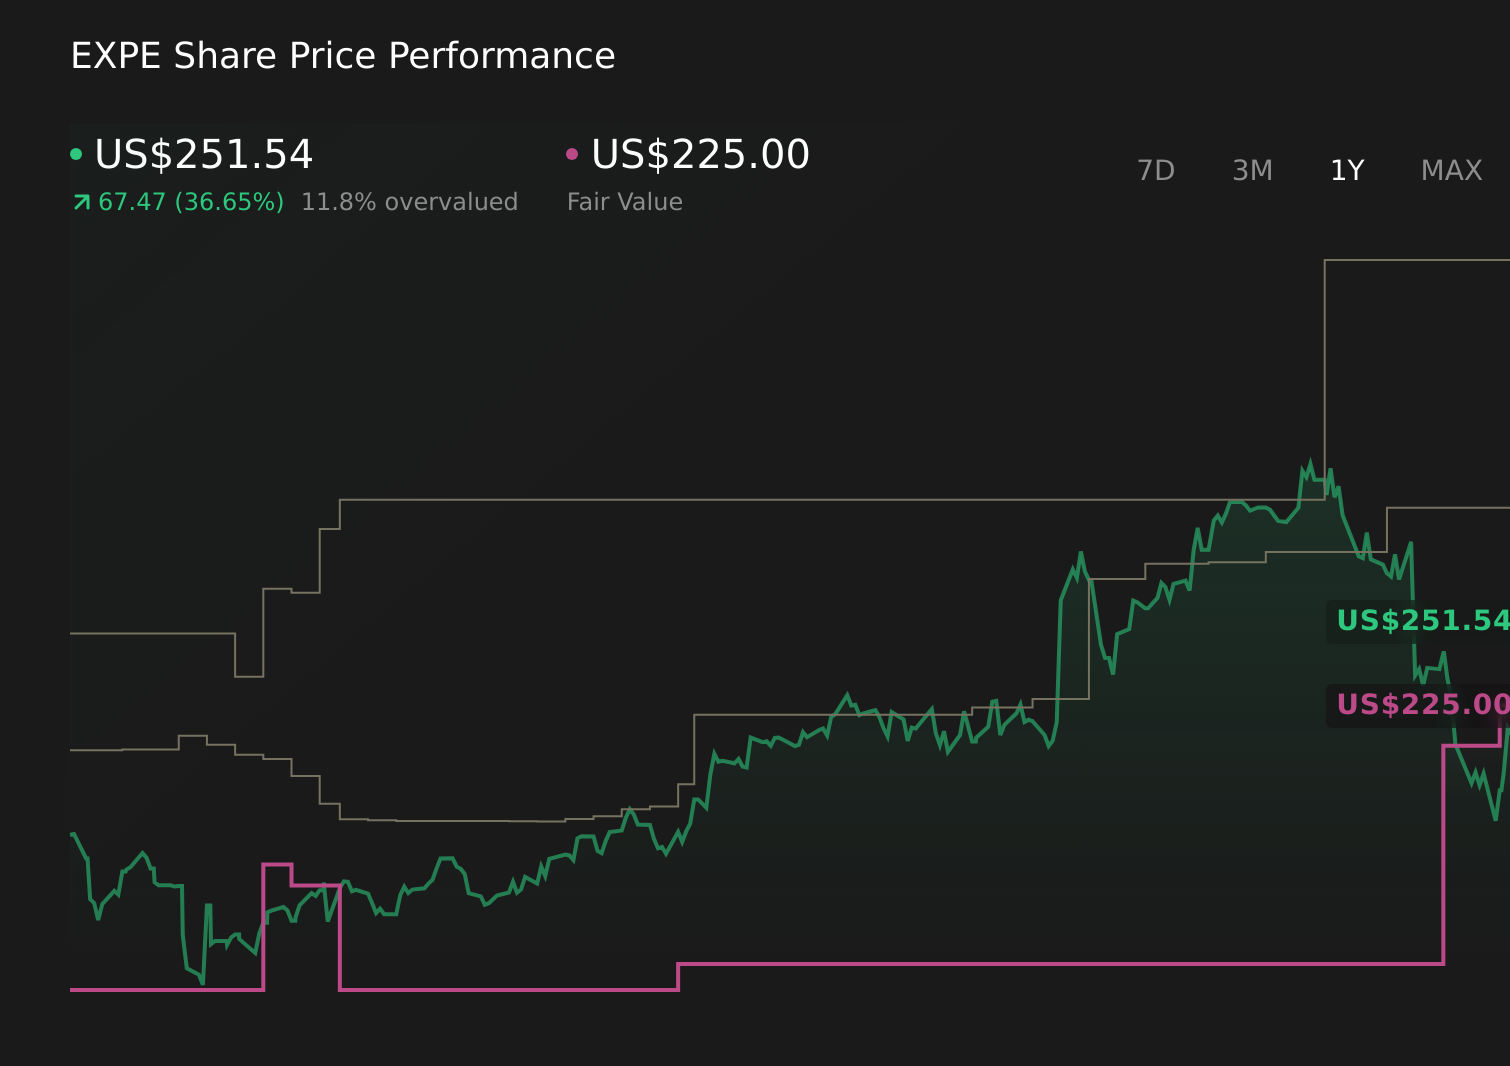The height and width of the screenshot is (1066, 1510).
Task: Click the green US$251.54 chart price tag
Action: tap(1420, 621)
